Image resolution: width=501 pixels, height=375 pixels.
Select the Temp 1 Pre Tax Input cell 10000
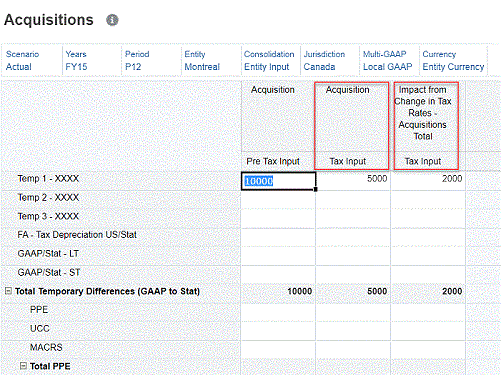[278, 181]
